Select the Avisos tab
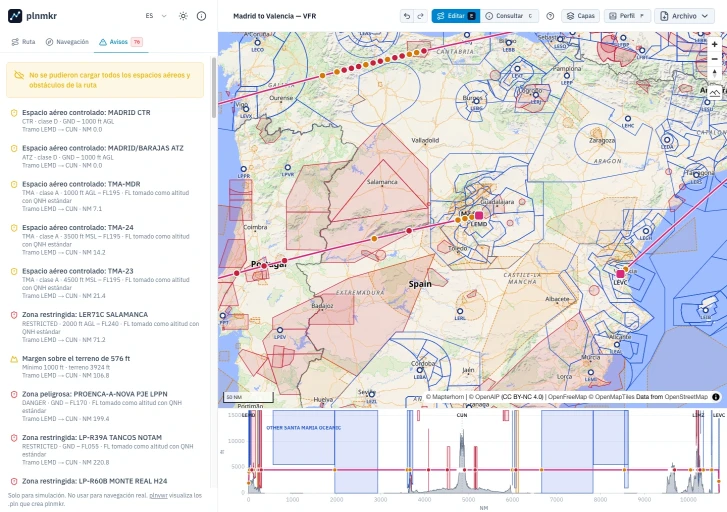 click(x=121, y=42)
